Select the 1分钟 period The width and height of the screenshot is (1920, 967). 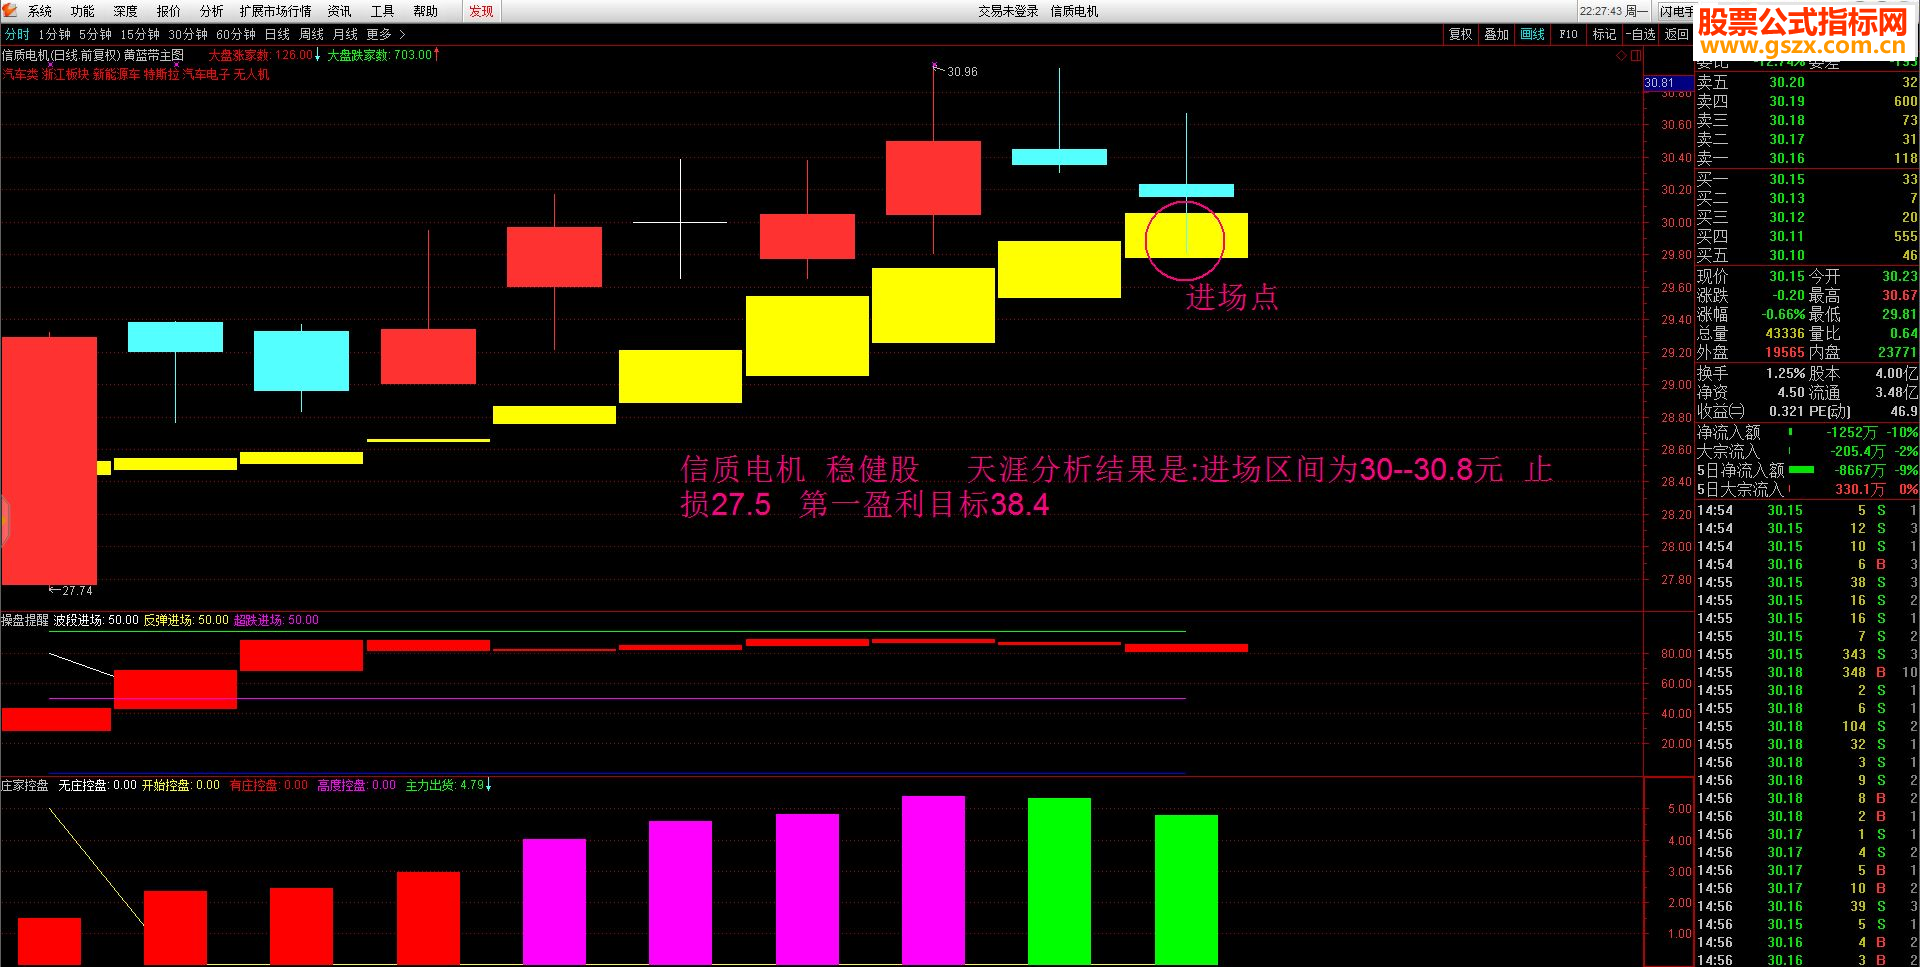[x=55, y=34]
